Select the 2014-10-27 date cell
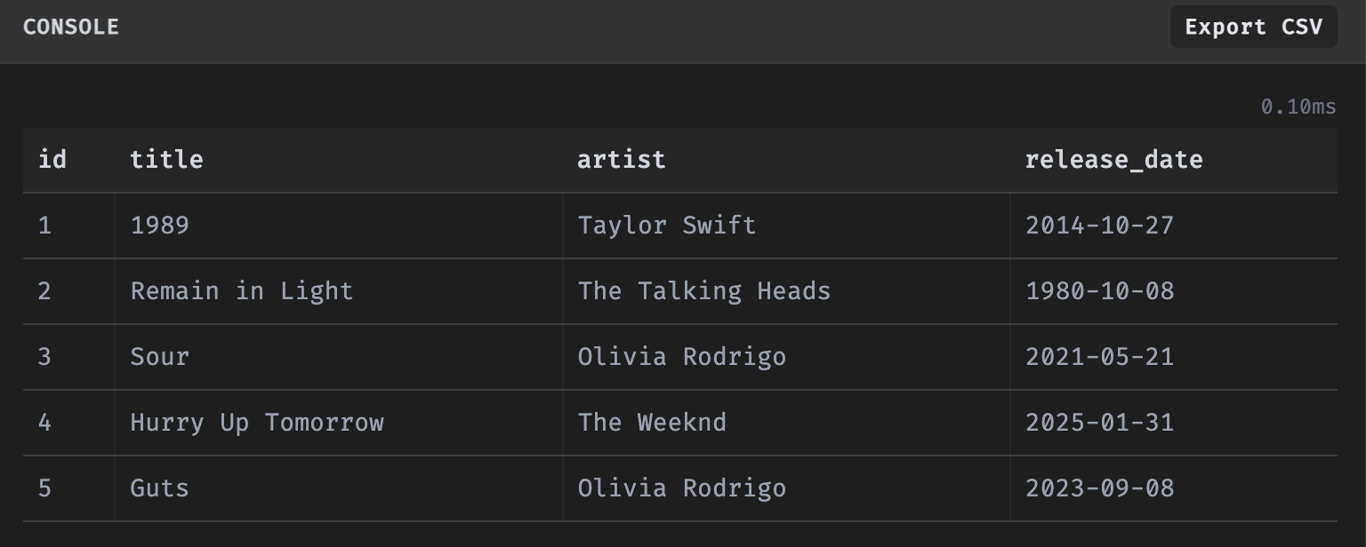Viewport: 1366px width, 547px height. (x=1099, y=226)
